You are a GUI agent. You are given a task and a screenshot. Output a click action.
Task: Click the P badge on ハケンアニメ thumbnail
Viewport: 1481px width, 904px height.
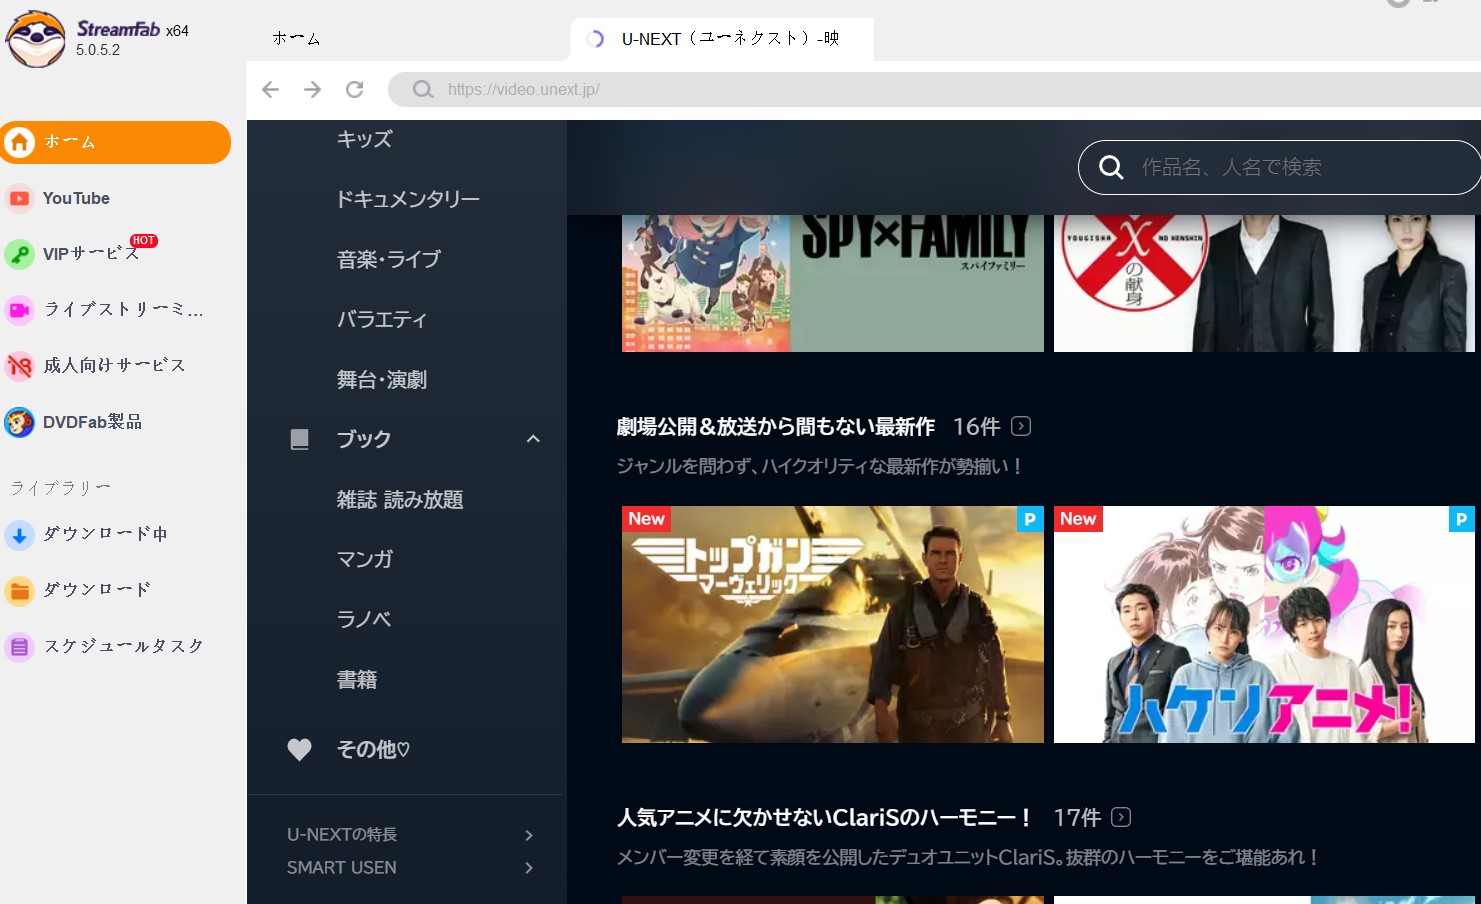[x=1461, y=519]
